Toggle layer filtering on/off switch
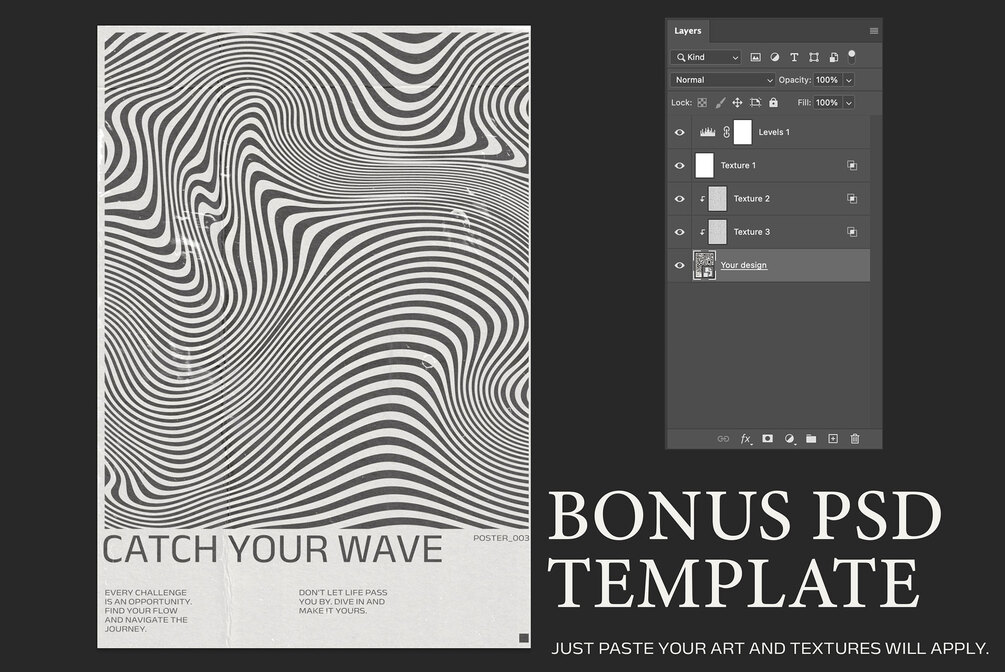Screen dimensions: 1005x672 coord(852,56)
